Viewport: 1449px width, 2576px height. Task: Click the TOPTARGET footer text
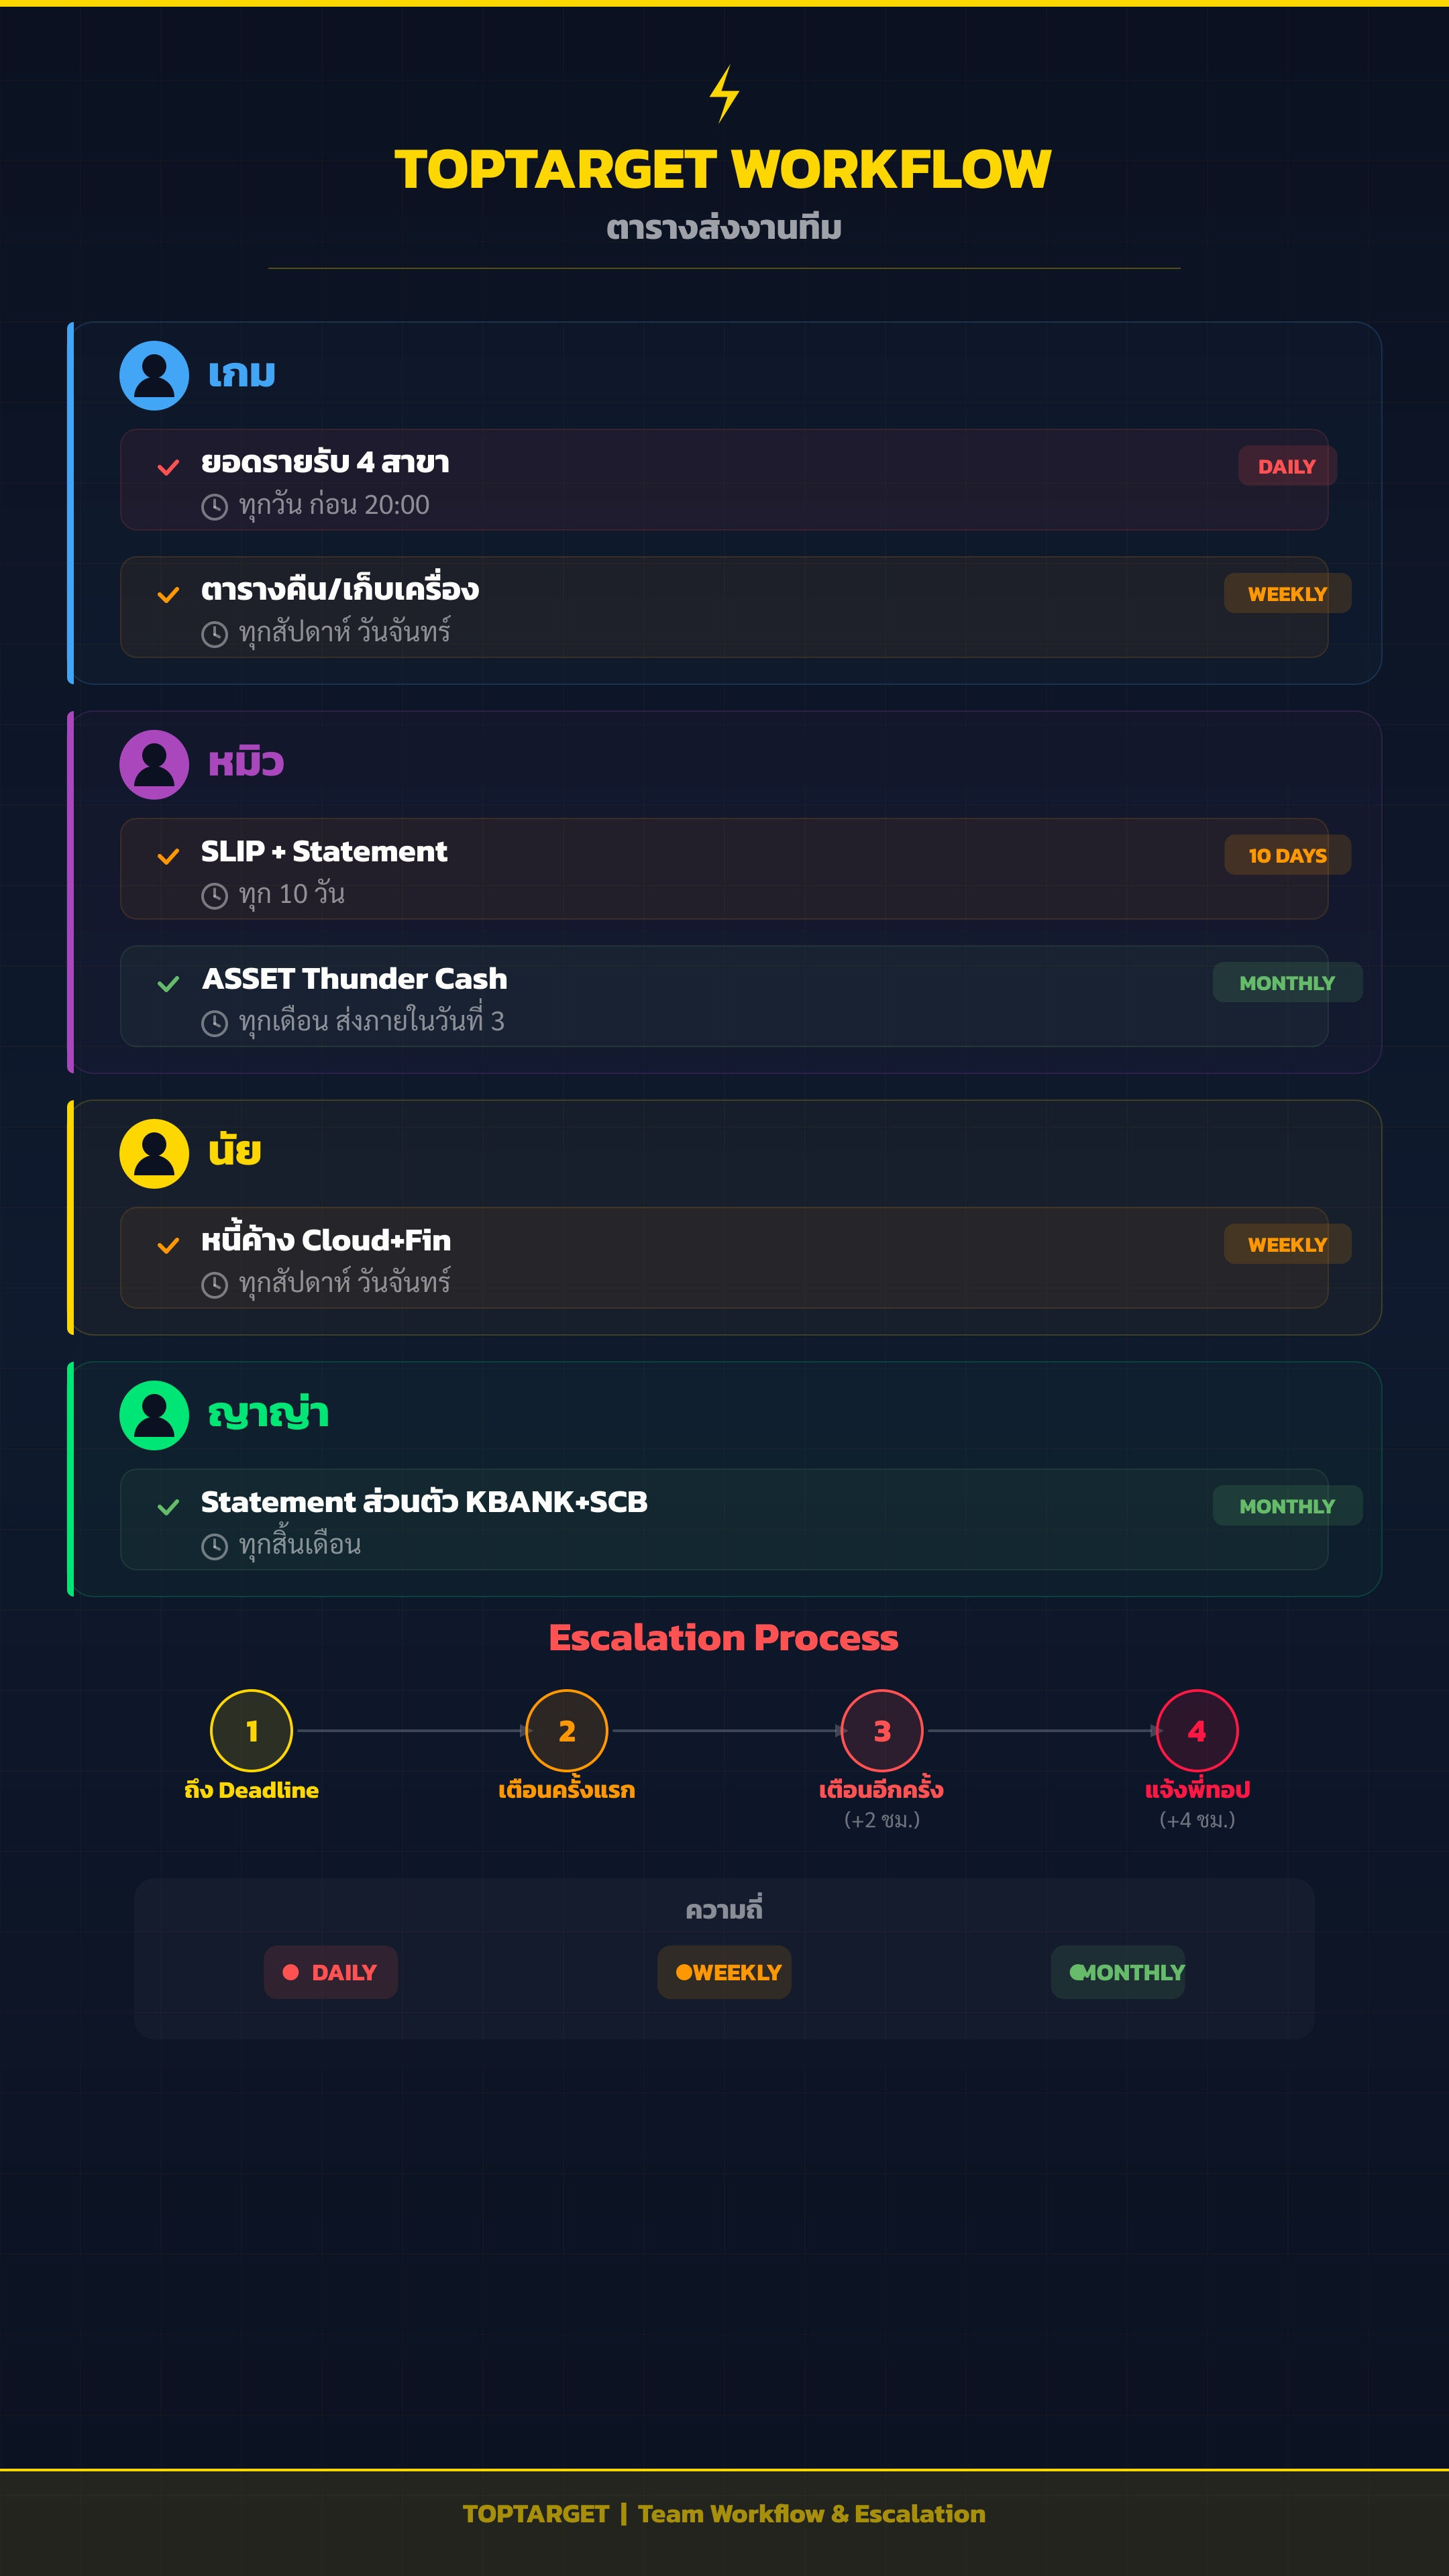click(536, 2513)
